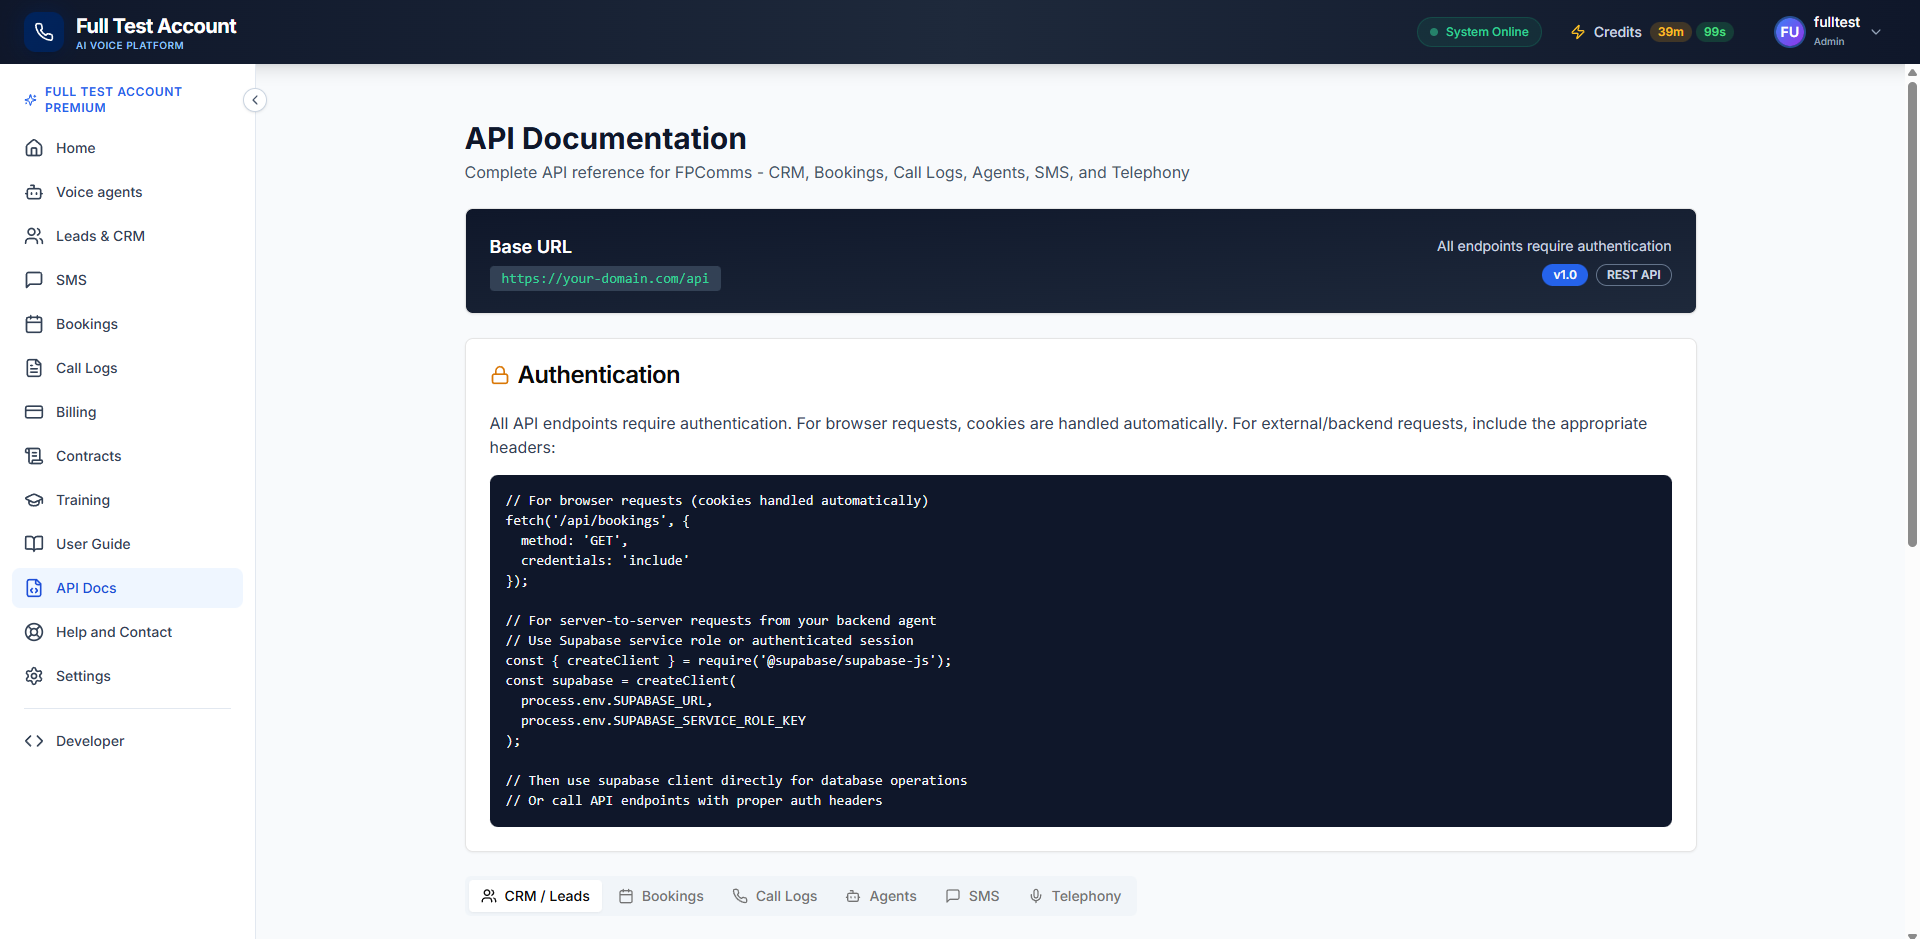Image resolution: width=1920 pixels, height=939 pixels.
Task: Click the Training graduation cap icon
Action: (x=35, y=500)
